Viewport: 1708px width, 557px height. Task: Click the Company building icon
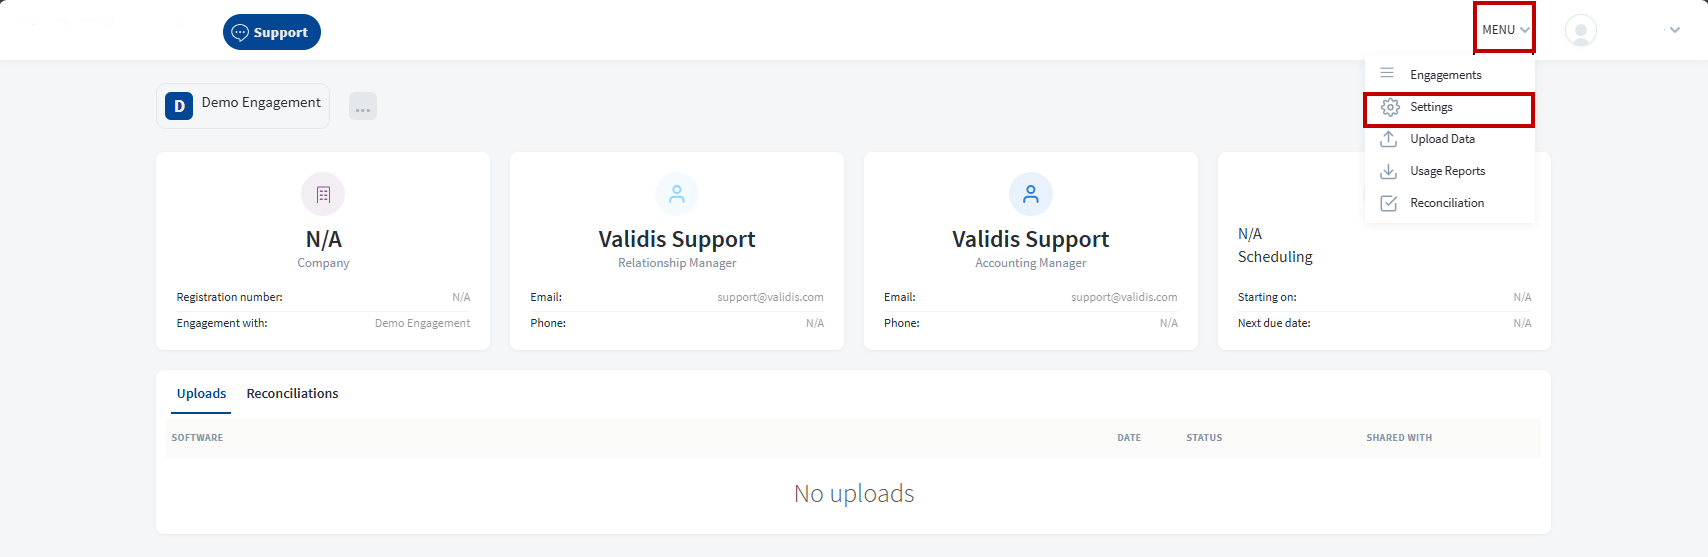(323, 194)
